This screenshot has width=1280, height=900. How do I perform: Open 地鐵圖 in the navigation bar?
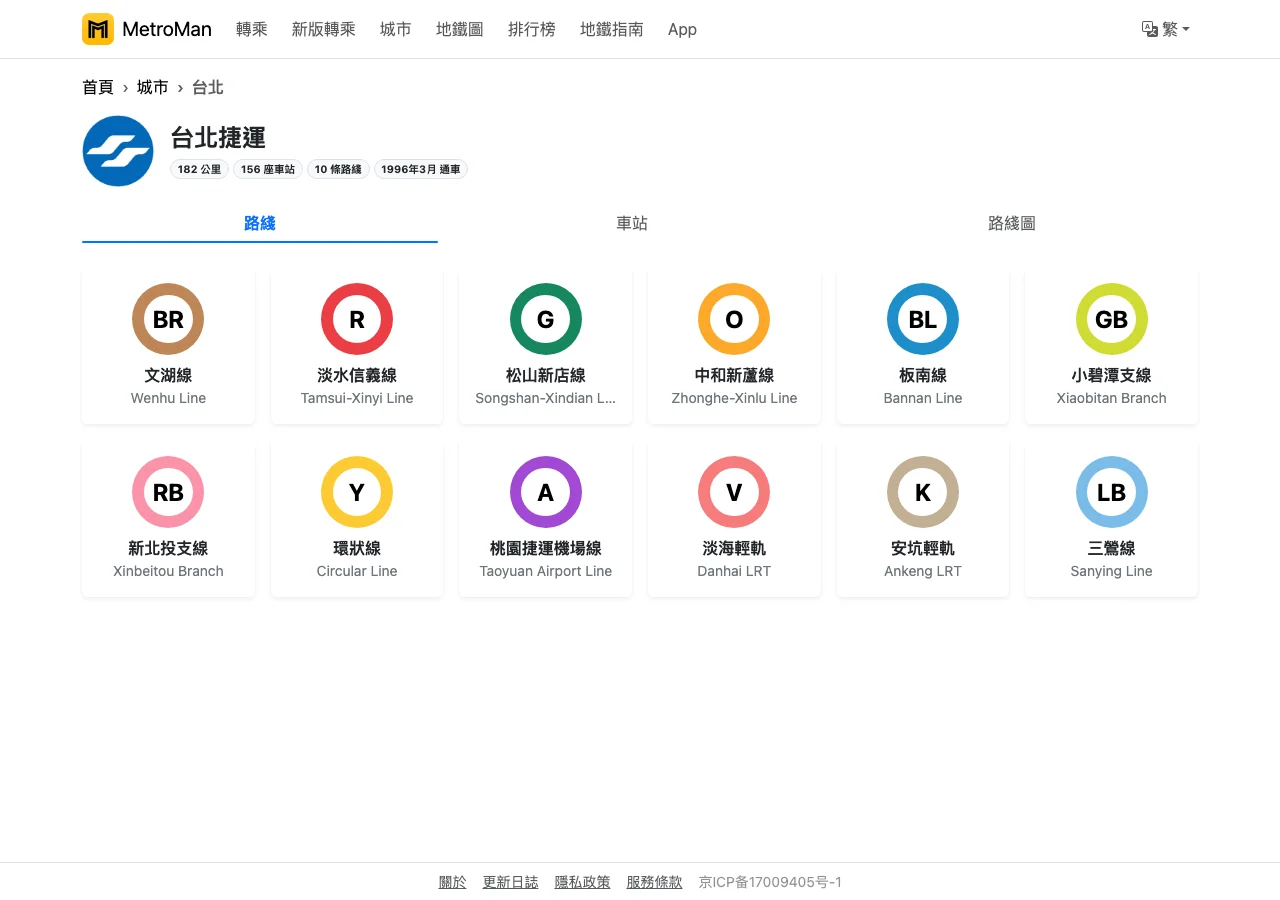coord(460,29)
